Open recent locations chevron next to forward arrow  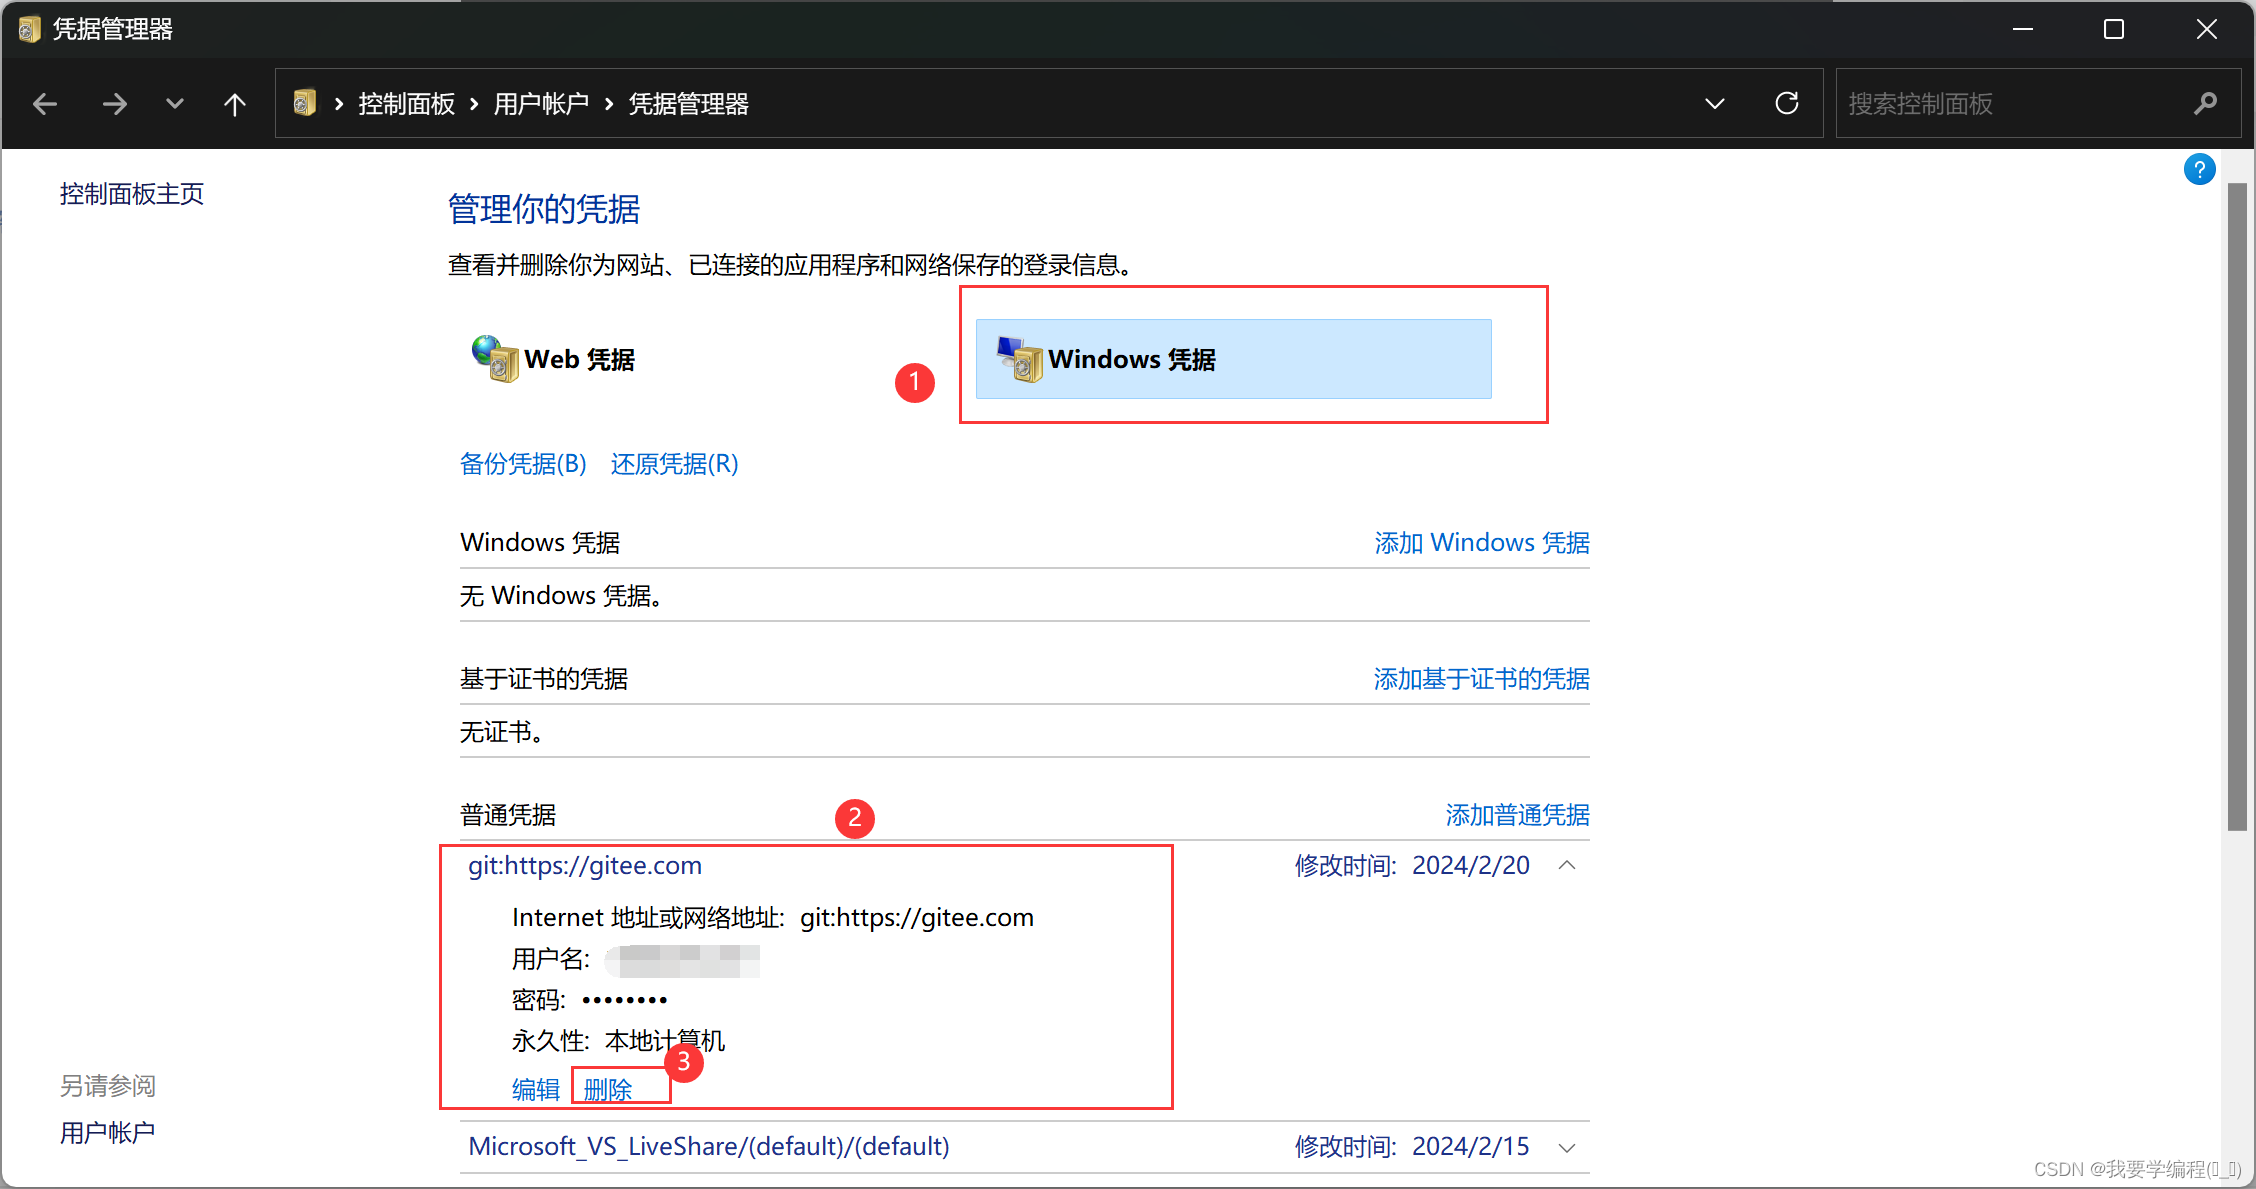click(x=175, y=104)
